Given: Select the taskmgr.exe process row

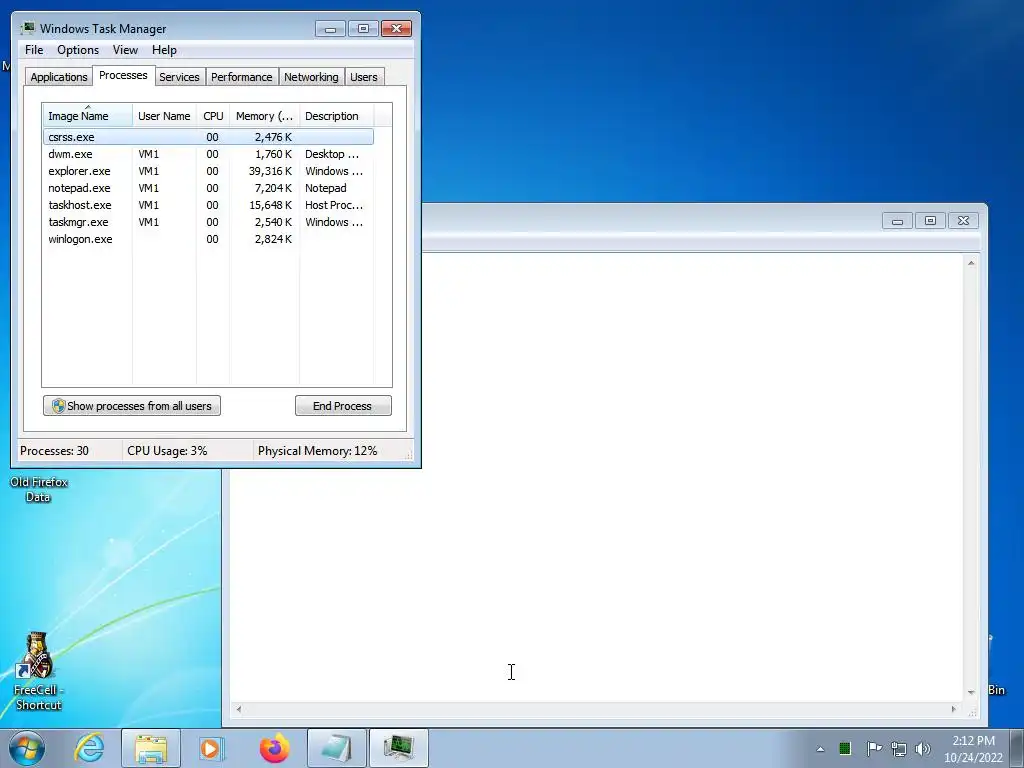Looking at the screenshot, I should (x=208, y=222).
